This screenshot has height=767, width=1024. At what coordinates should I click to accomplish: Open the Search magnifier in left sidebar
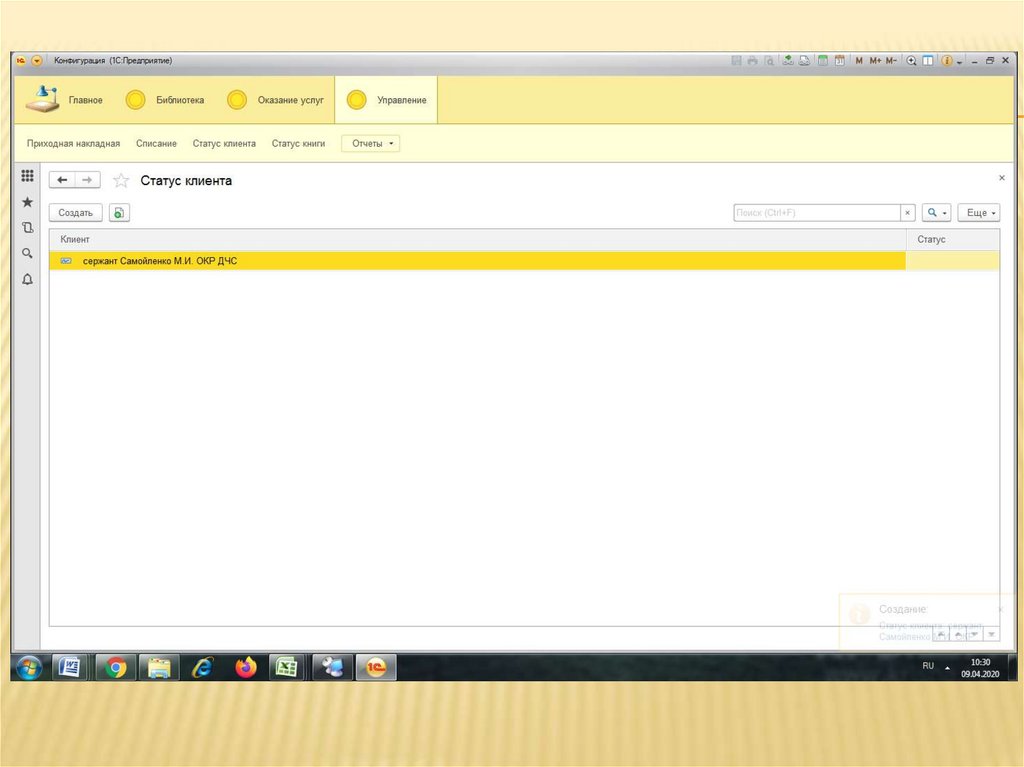(x=27, y=253)
